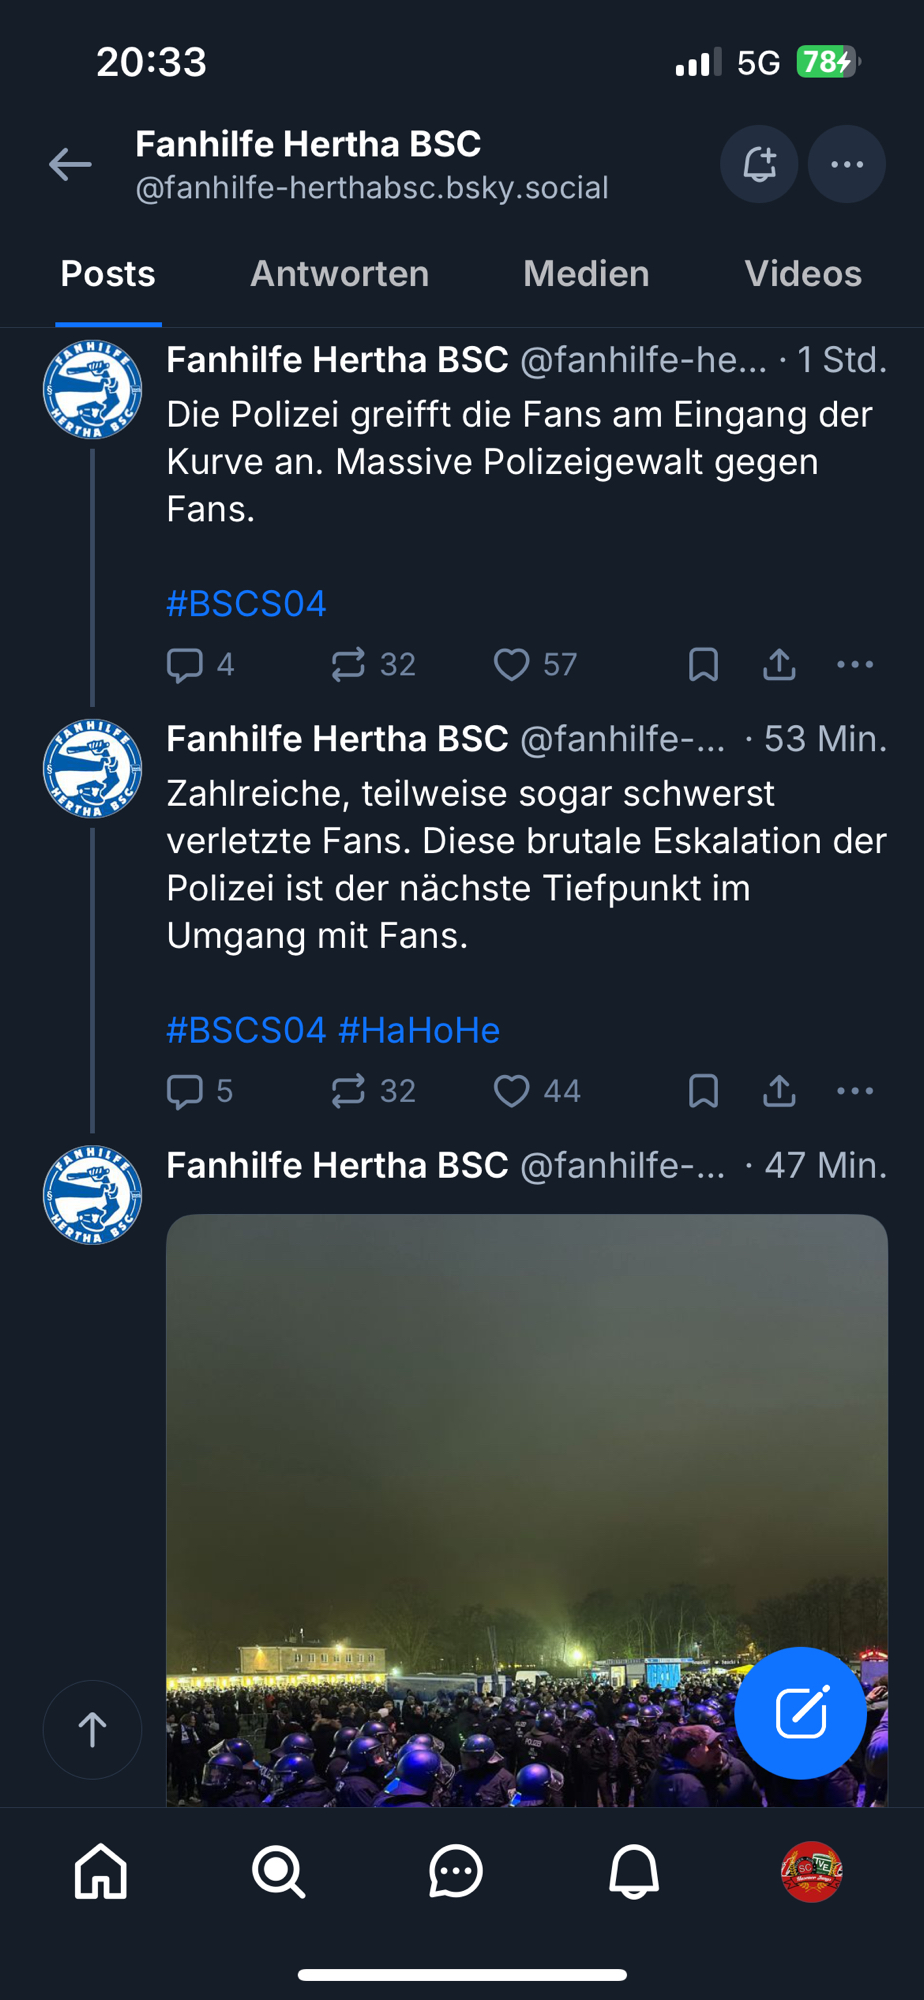Open the #BSCS04 hashtag in first post
This screenshot has height=2000, width=924.
tap(246, 604)
